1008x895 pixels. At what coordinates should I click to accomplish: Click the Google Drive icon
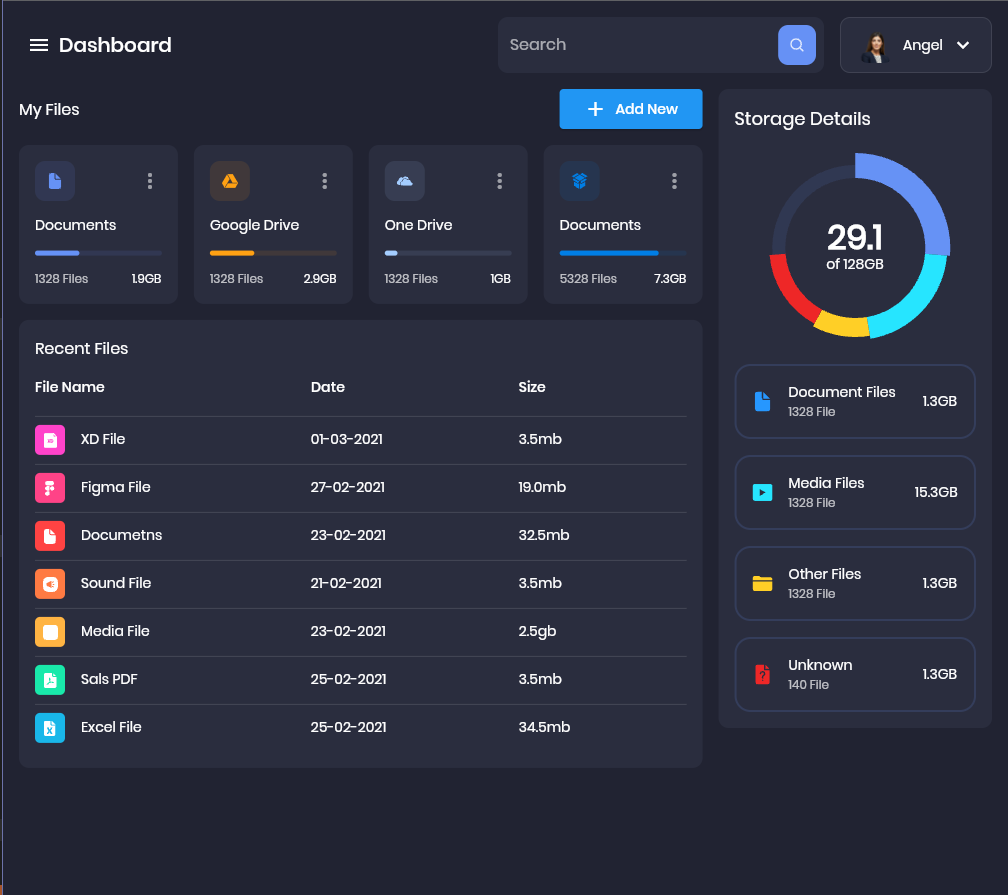pyautogui.click(x=230, y=181)
